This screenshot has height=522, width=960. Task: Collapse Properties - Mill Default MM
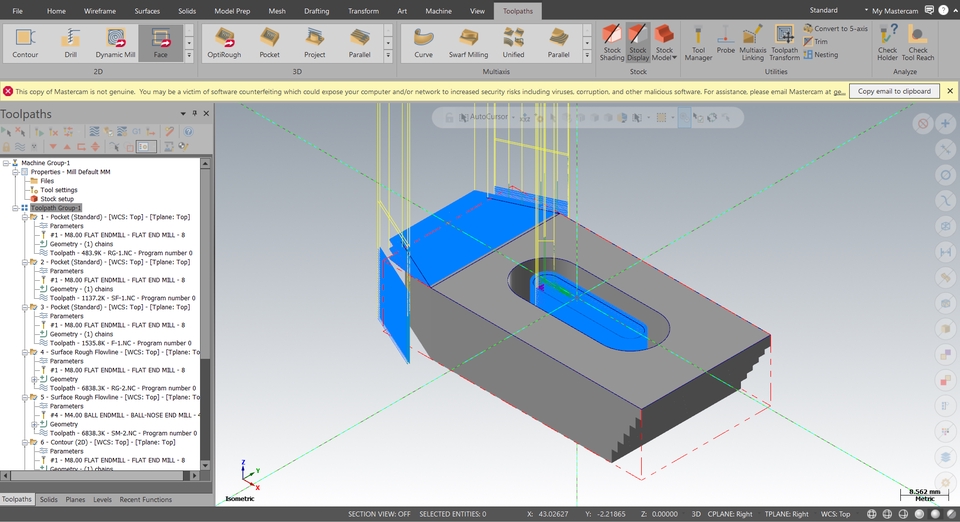pyautogui.click(x=15, y=172)
